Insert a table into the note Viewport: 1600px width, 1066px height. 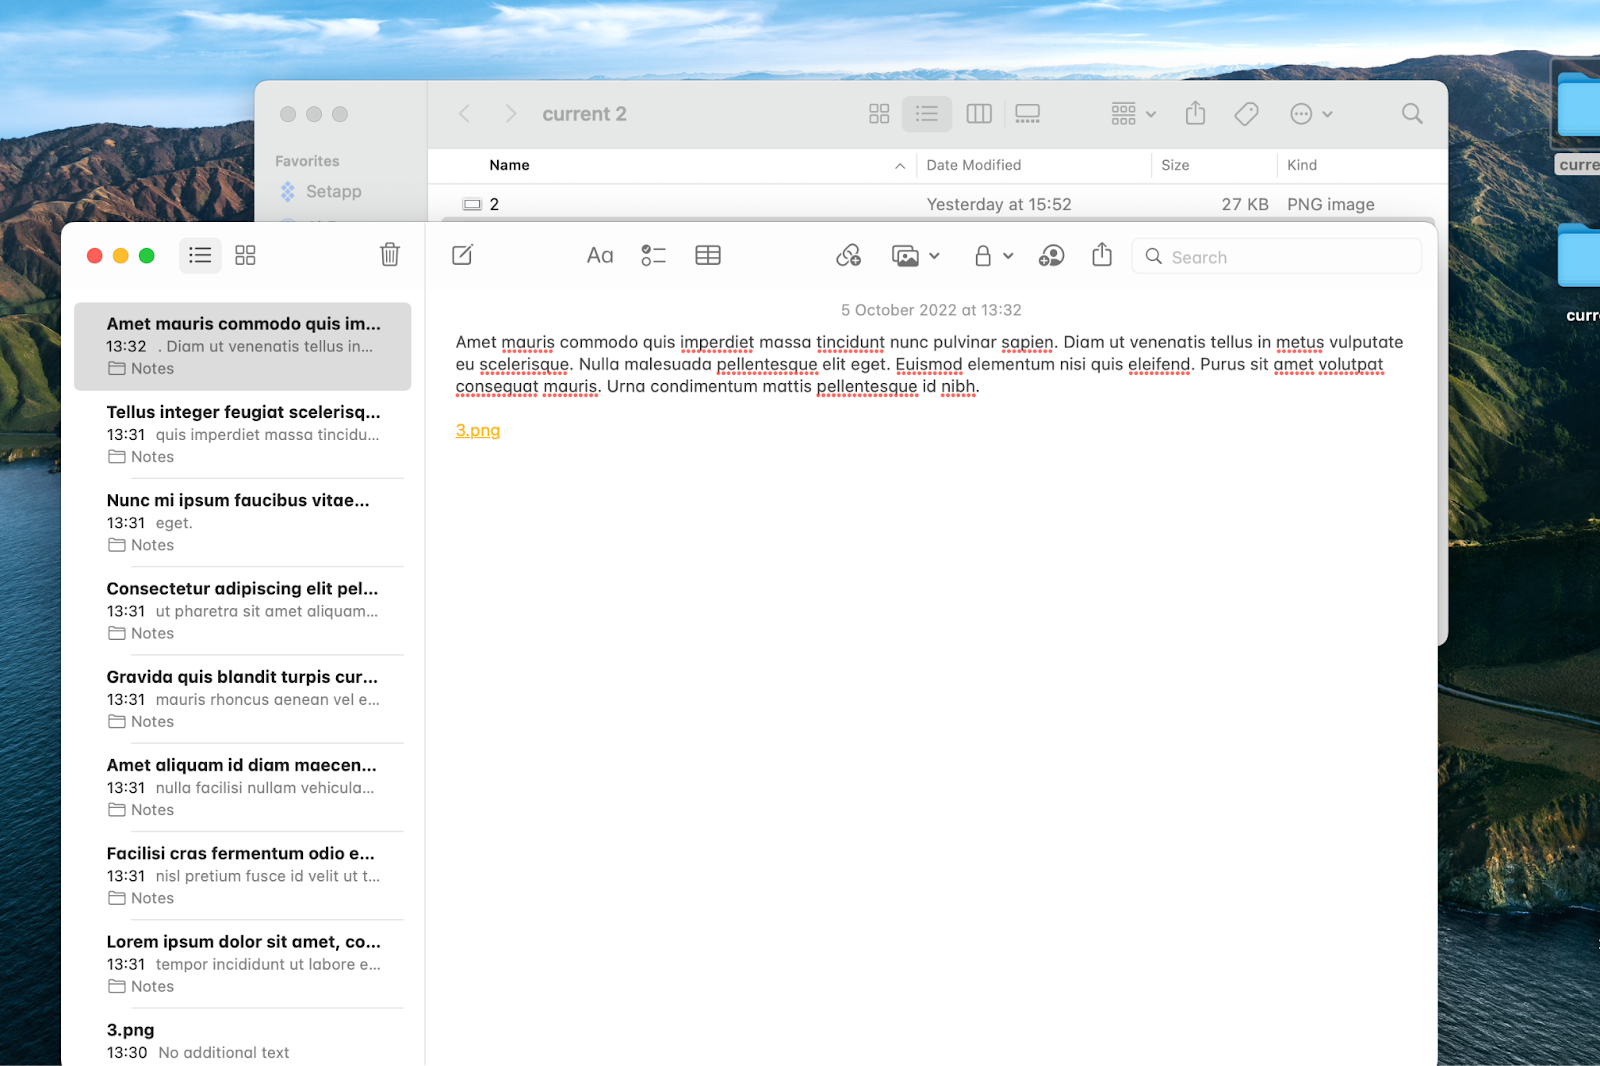click(707, 255)
